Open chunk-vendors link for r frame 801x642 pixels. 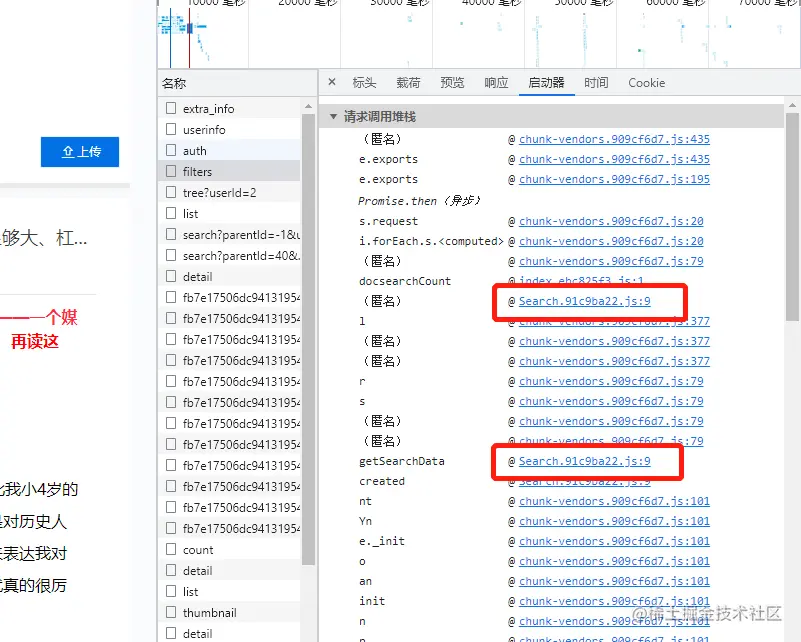click(x=611, y=381)
